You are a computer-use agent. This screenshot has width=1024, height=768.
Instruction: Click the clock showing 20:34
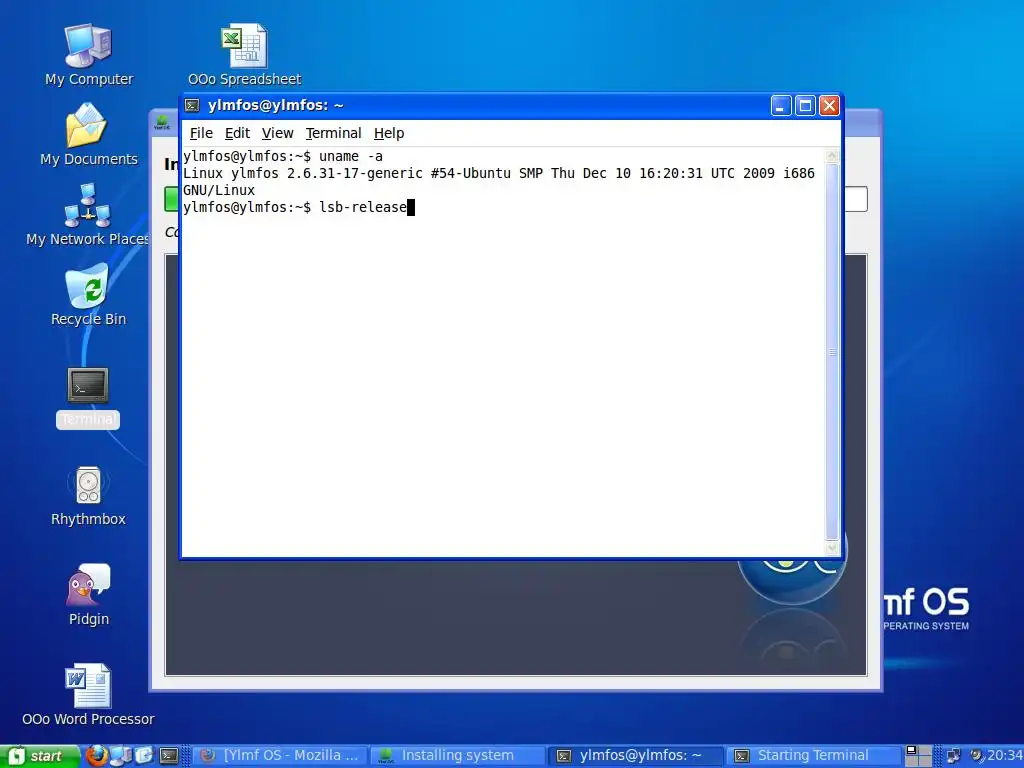pos(1004,756)
